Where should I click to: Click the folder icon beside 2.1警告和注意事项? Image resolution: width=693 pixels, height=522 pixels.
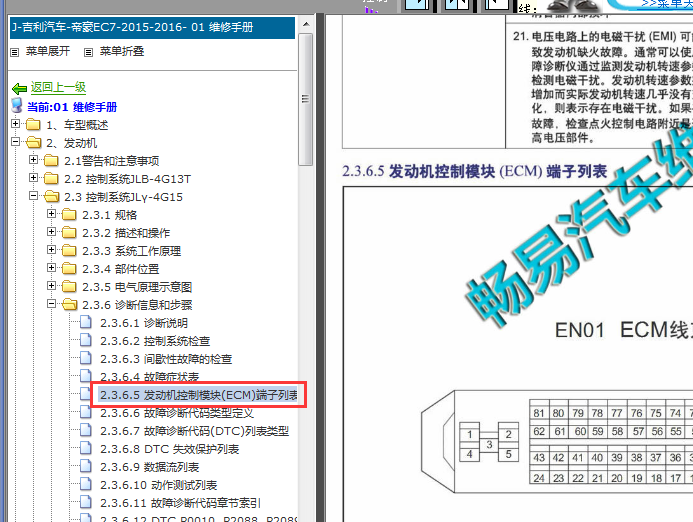[x=51, y=161]
